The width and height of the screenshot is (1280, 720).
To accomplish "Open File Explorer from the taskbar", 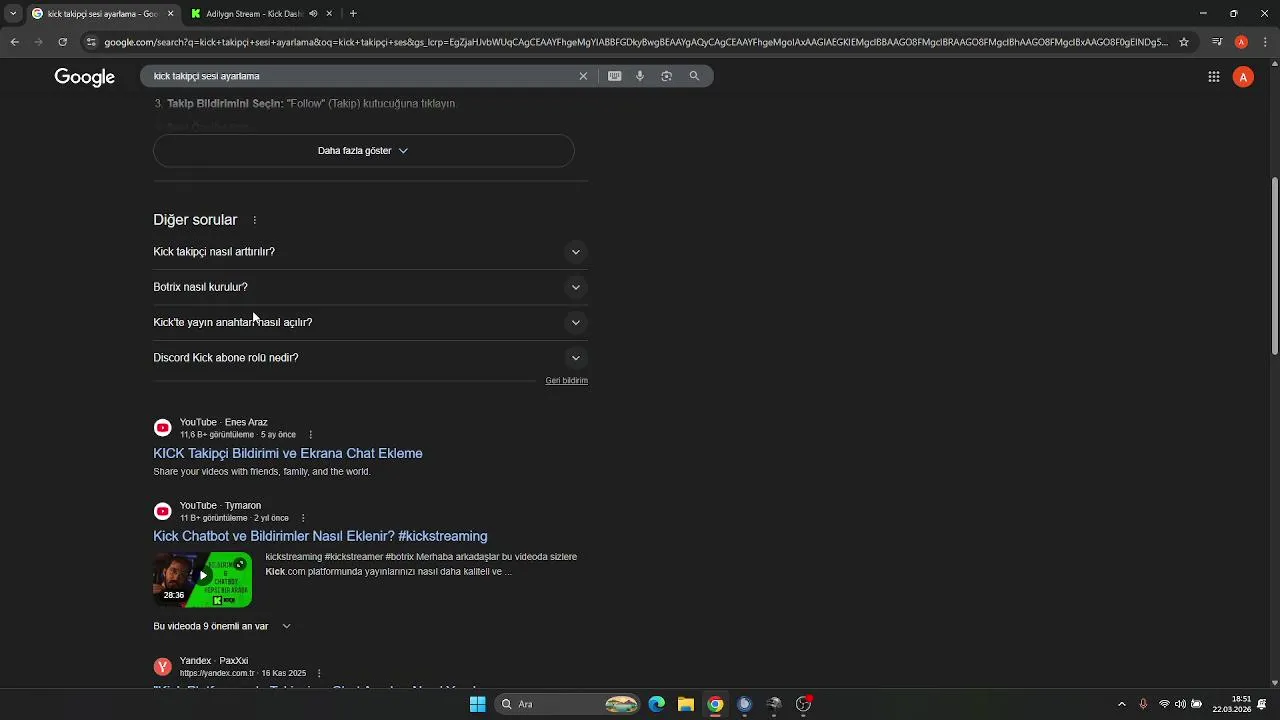I will [686, 704].
